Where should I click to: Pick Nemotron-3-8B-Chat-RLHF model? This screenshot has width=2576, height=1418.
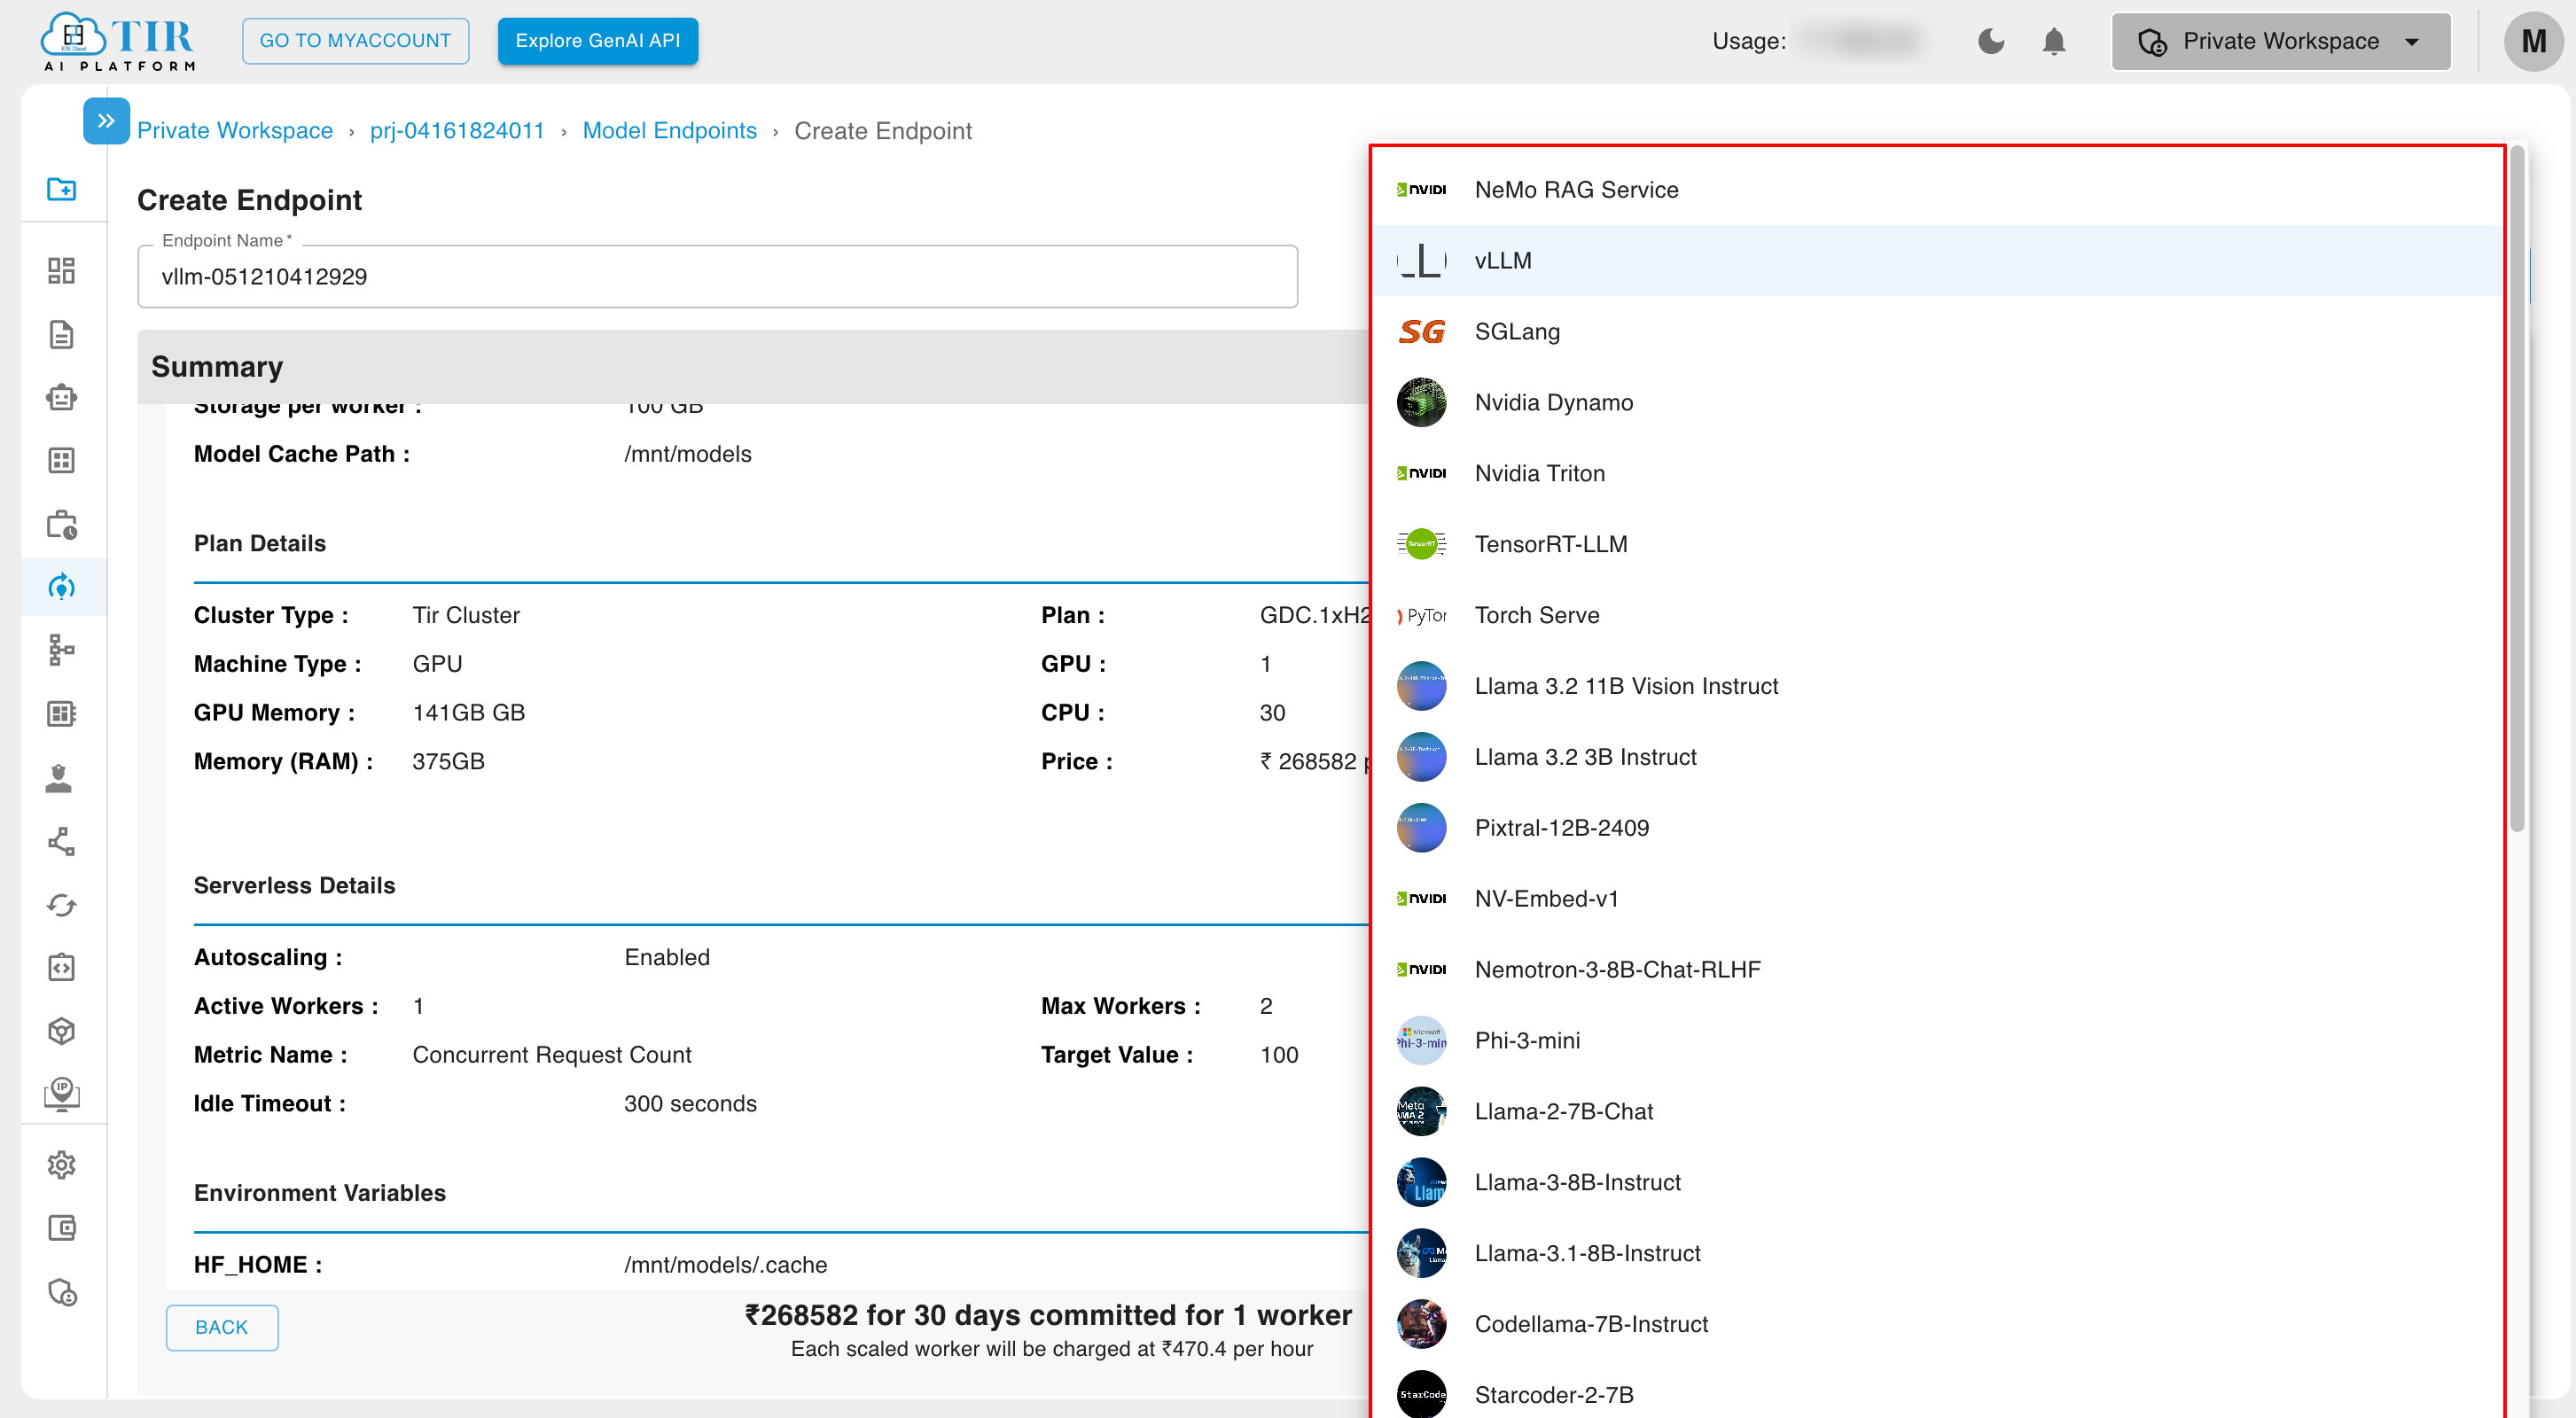(1936, 971)
